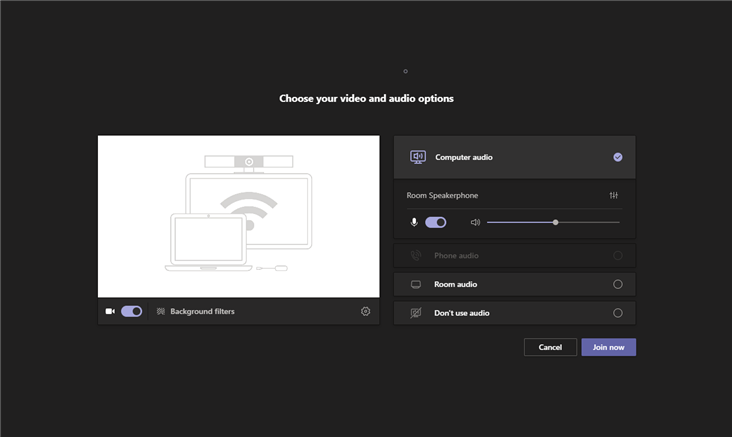
Task: Expand the Room Speakerphone device options
Action: point(442,195)
